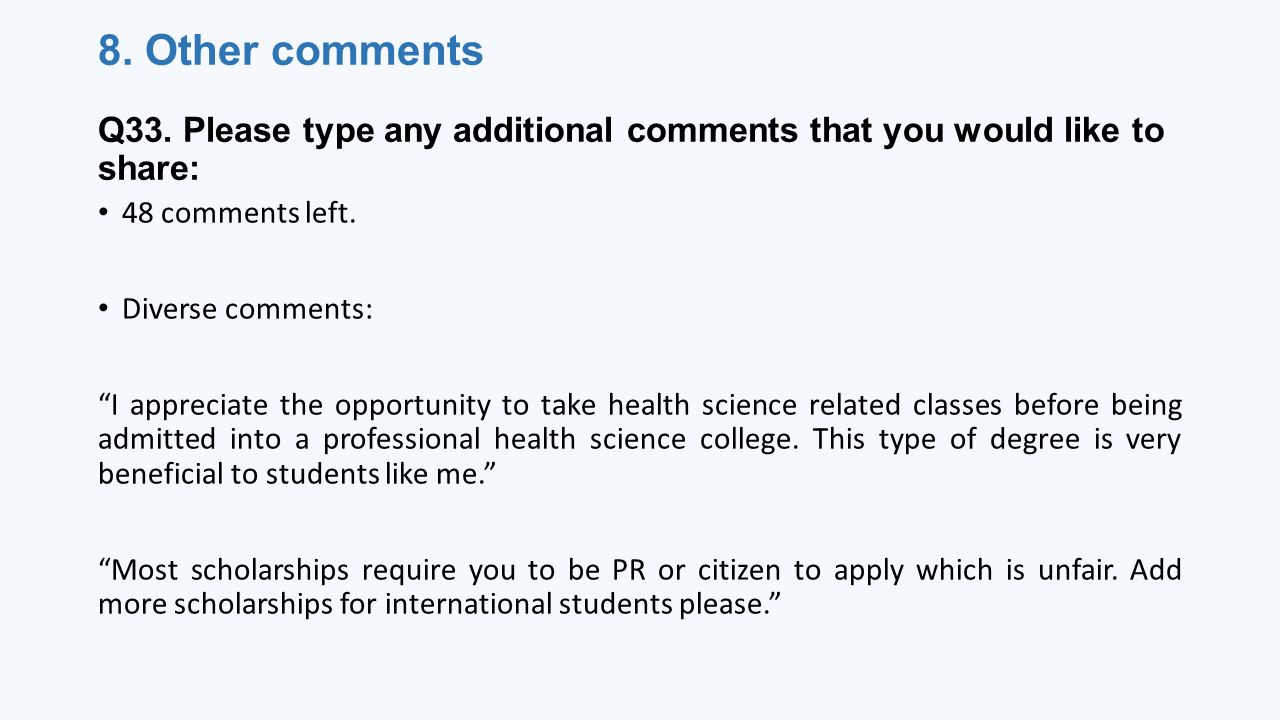Click the bullet marker before "Diverse comments"
This screenshot has height=720, width=1280.
(103, 308)
